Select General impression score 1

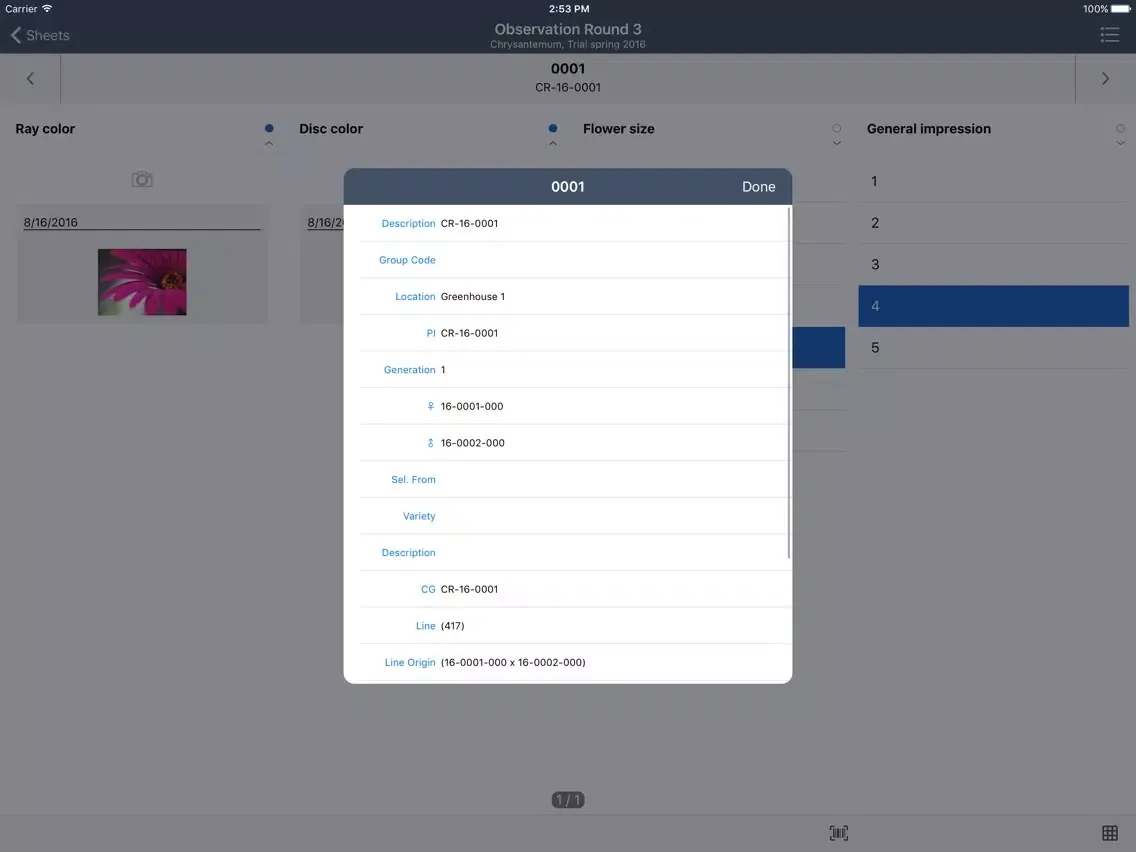pyautogui.click(x=993, y=181)
